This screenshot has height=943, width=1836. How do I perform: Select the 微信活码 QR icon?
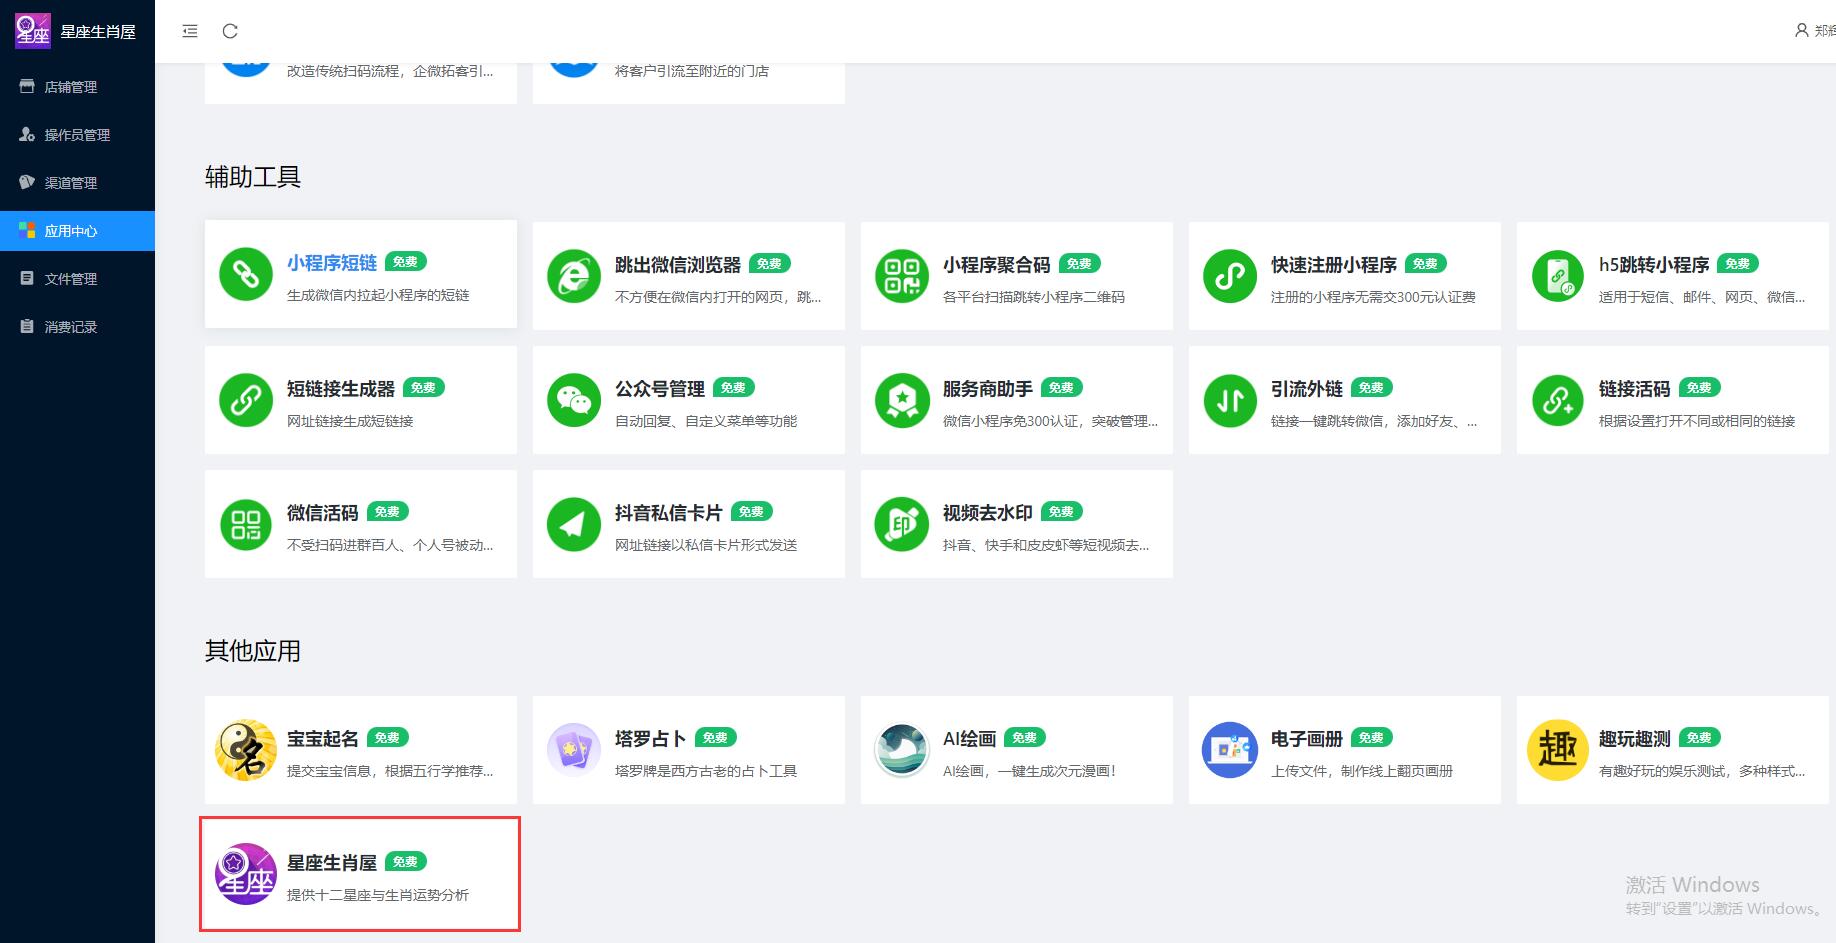[x=245, y=524]
